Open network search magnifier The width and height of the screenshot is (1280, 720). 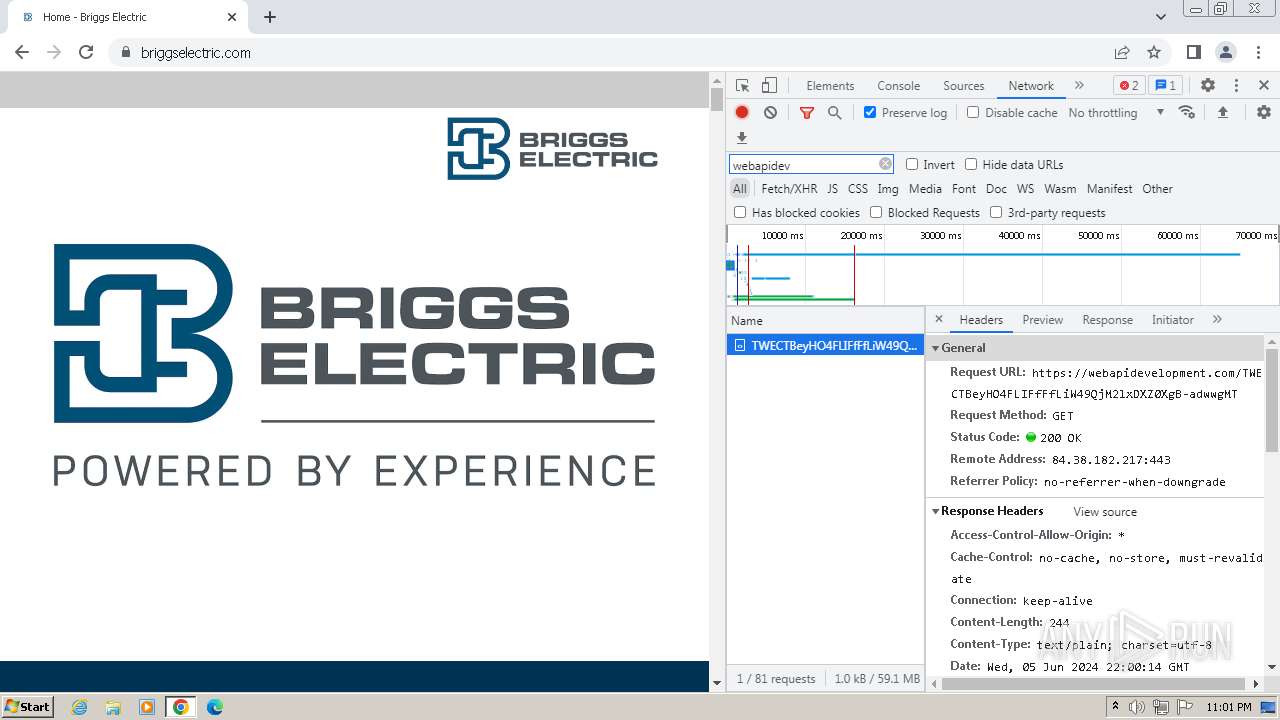point(834,113)
